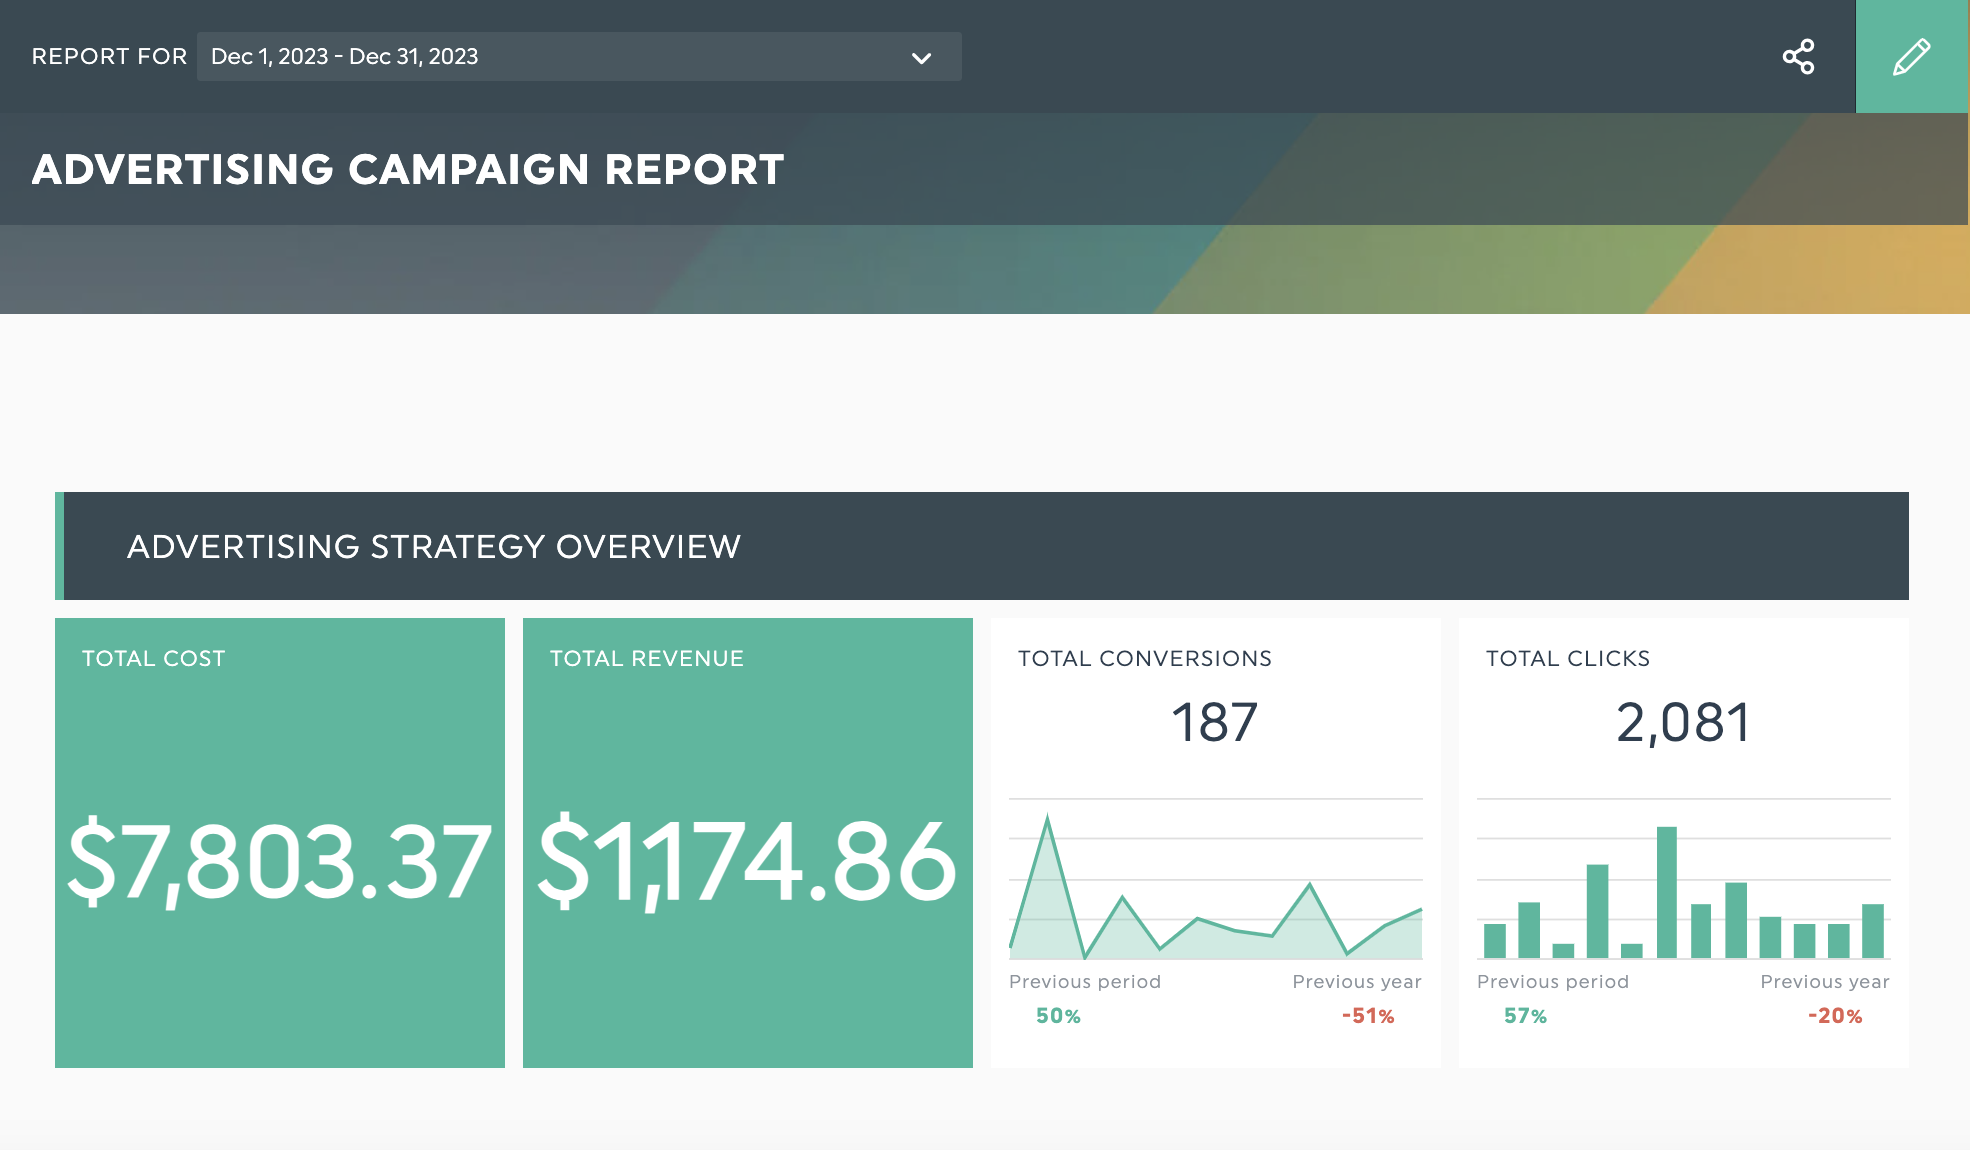This screenshot has height=1150, width=1970.
Task: Click the 57% previous period clicks value
Action: [x=1525, y=1016]
